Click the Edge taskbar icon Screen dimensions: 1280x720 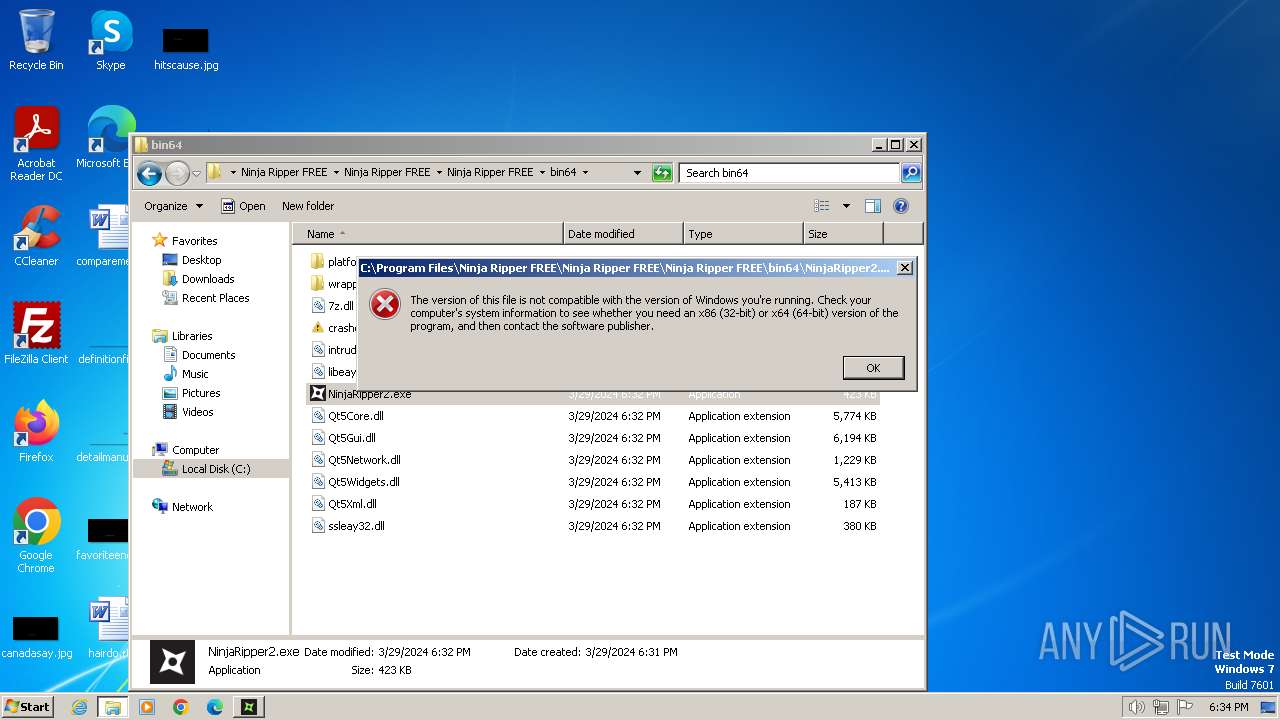pos(215,707)
